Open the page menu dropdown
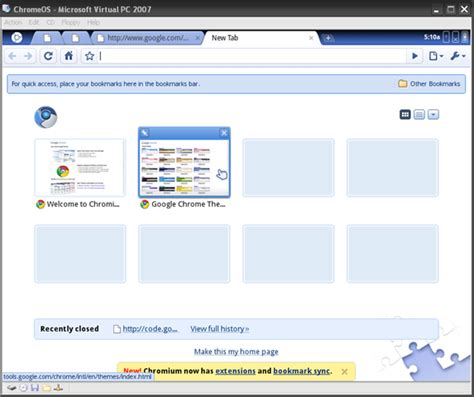This screenshot has width=474, height=397. (436, 56)
